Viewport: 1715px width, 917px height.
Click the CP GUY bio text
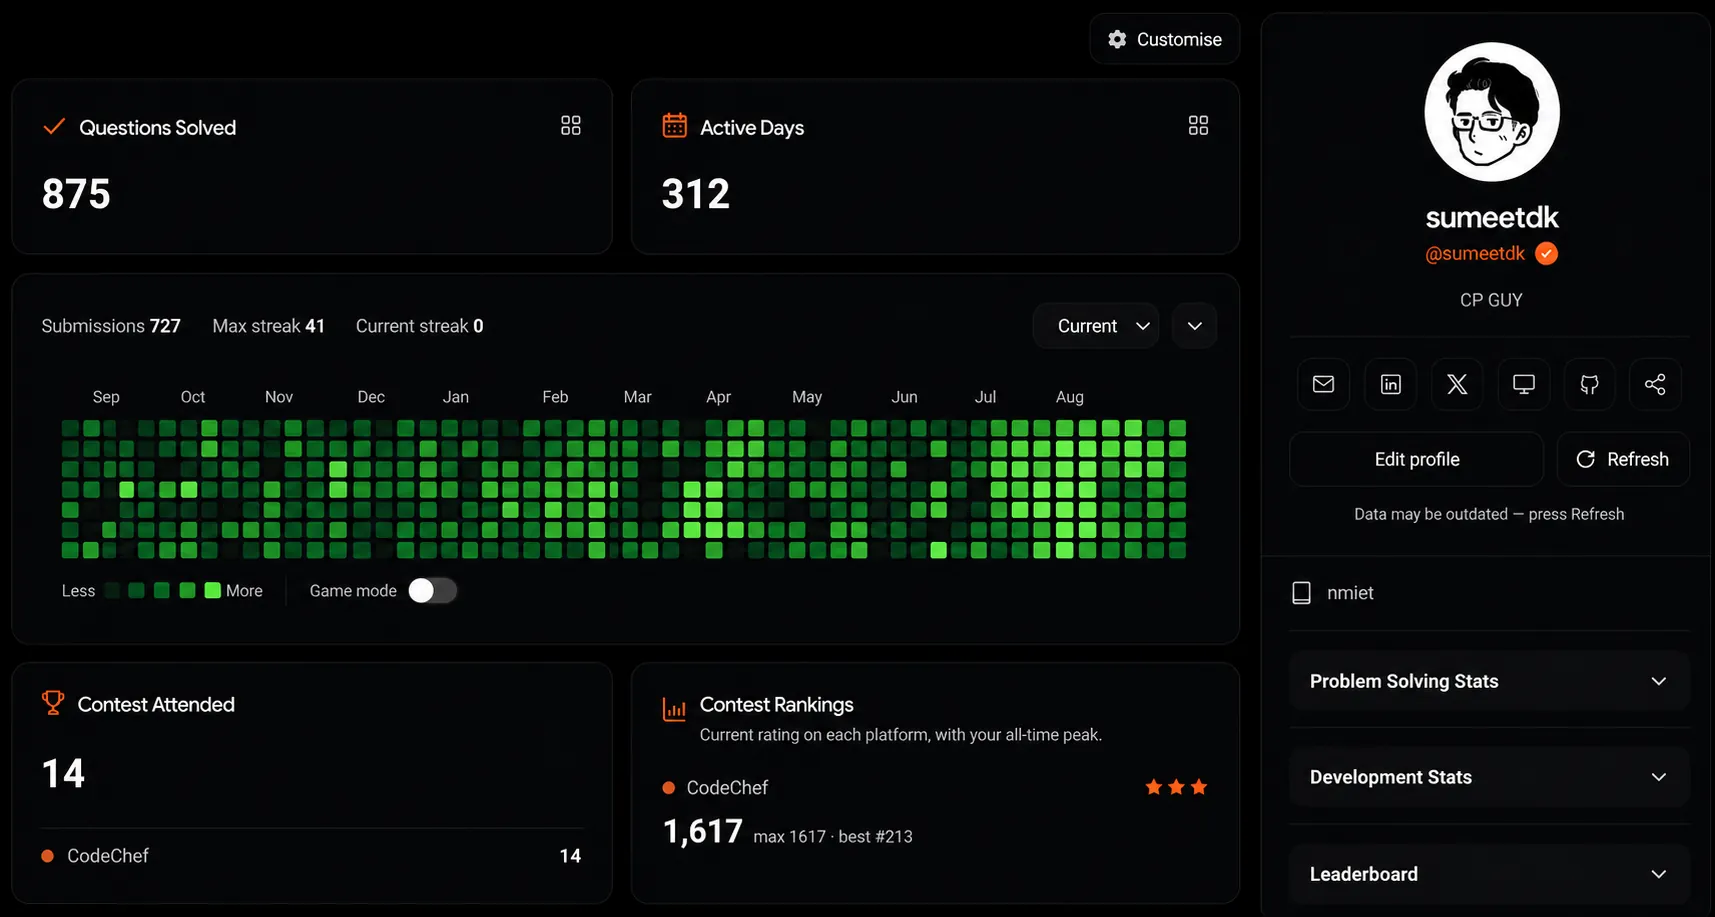[1491, 300]
